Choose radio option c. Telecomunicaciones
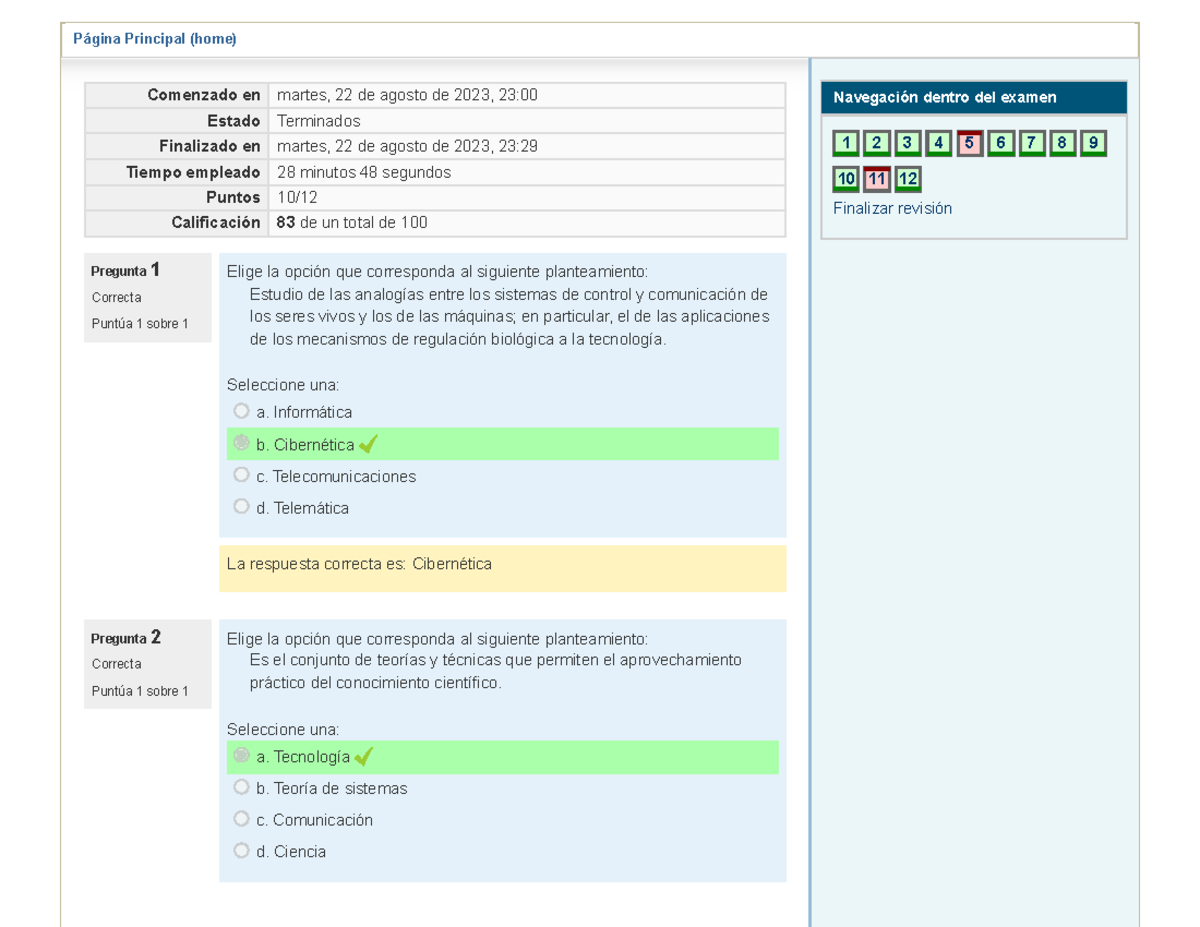This screenshot has width=1200, height=927. 241,475
